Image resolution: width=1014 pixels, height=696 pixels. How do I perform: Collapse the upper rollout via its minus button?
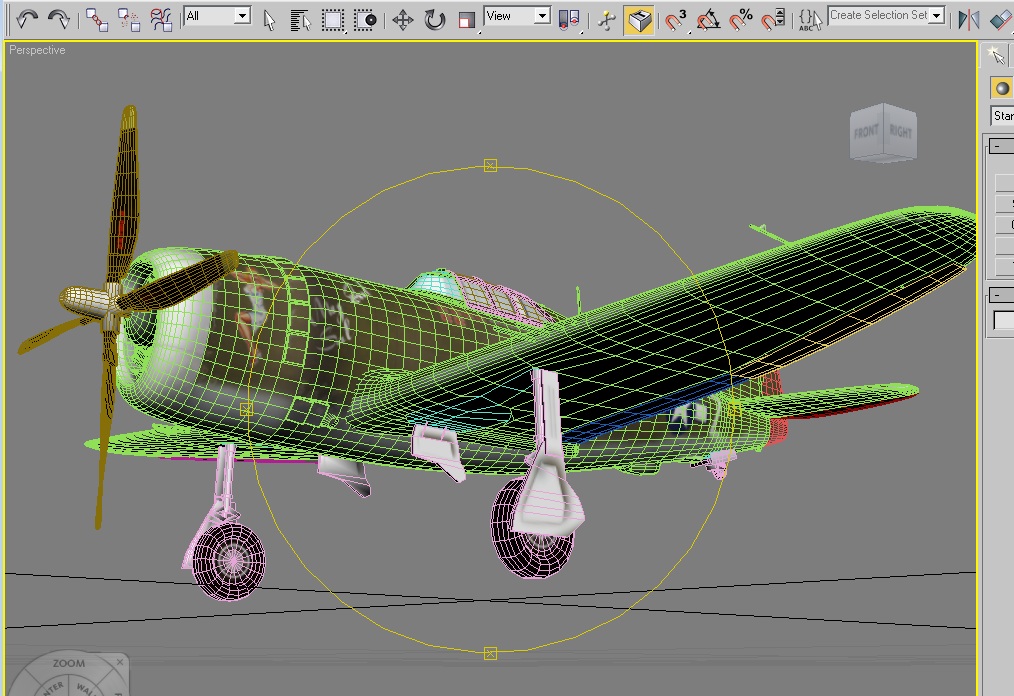[997, 146]
